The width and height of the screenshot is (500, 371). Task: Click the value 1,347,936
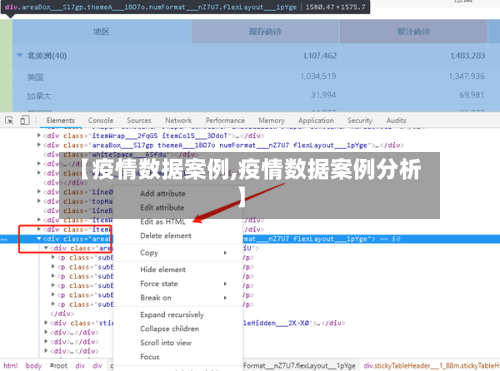tap(466, 76)
